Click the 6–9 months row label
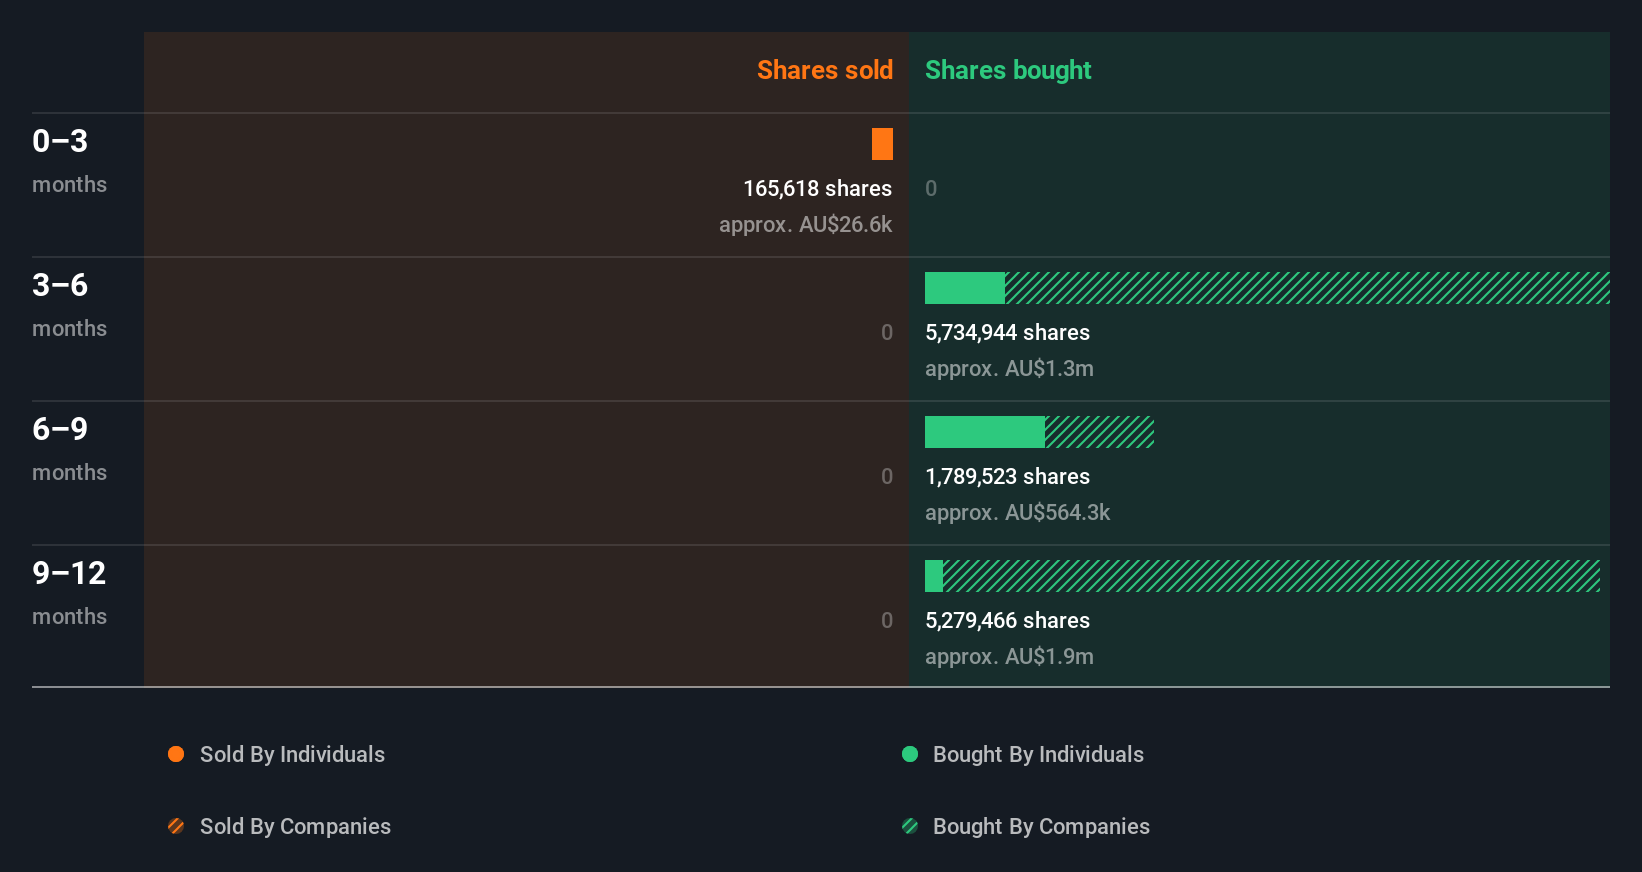The image size is (1642, 872). 69,448
